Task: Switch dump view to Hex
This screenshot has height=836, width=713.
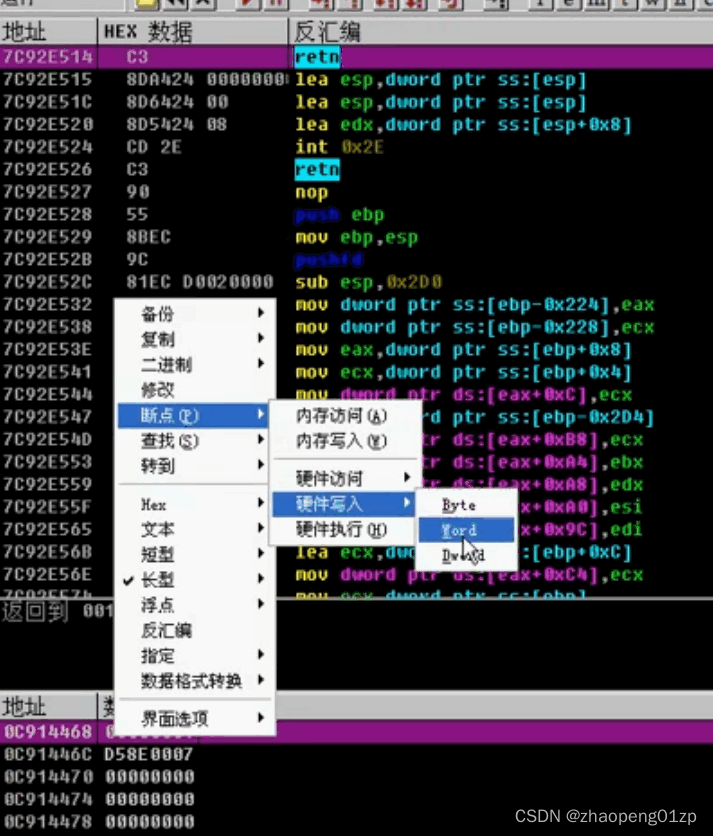Action: tap(195, 504)
